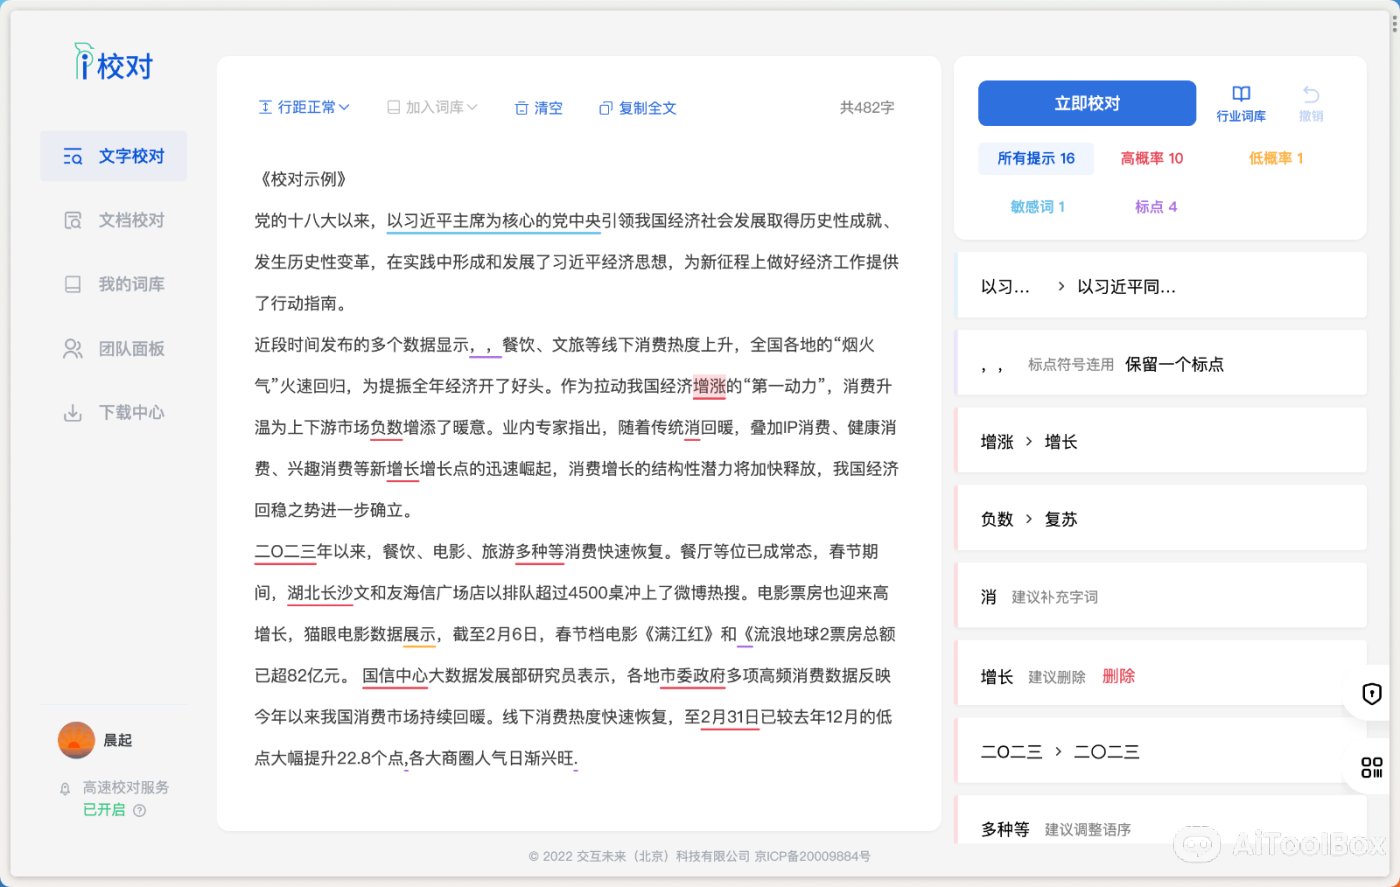Select the 标点 filter toggle
The height and width of the screenshot is (887, 1400).
[x=1155, y=206]
